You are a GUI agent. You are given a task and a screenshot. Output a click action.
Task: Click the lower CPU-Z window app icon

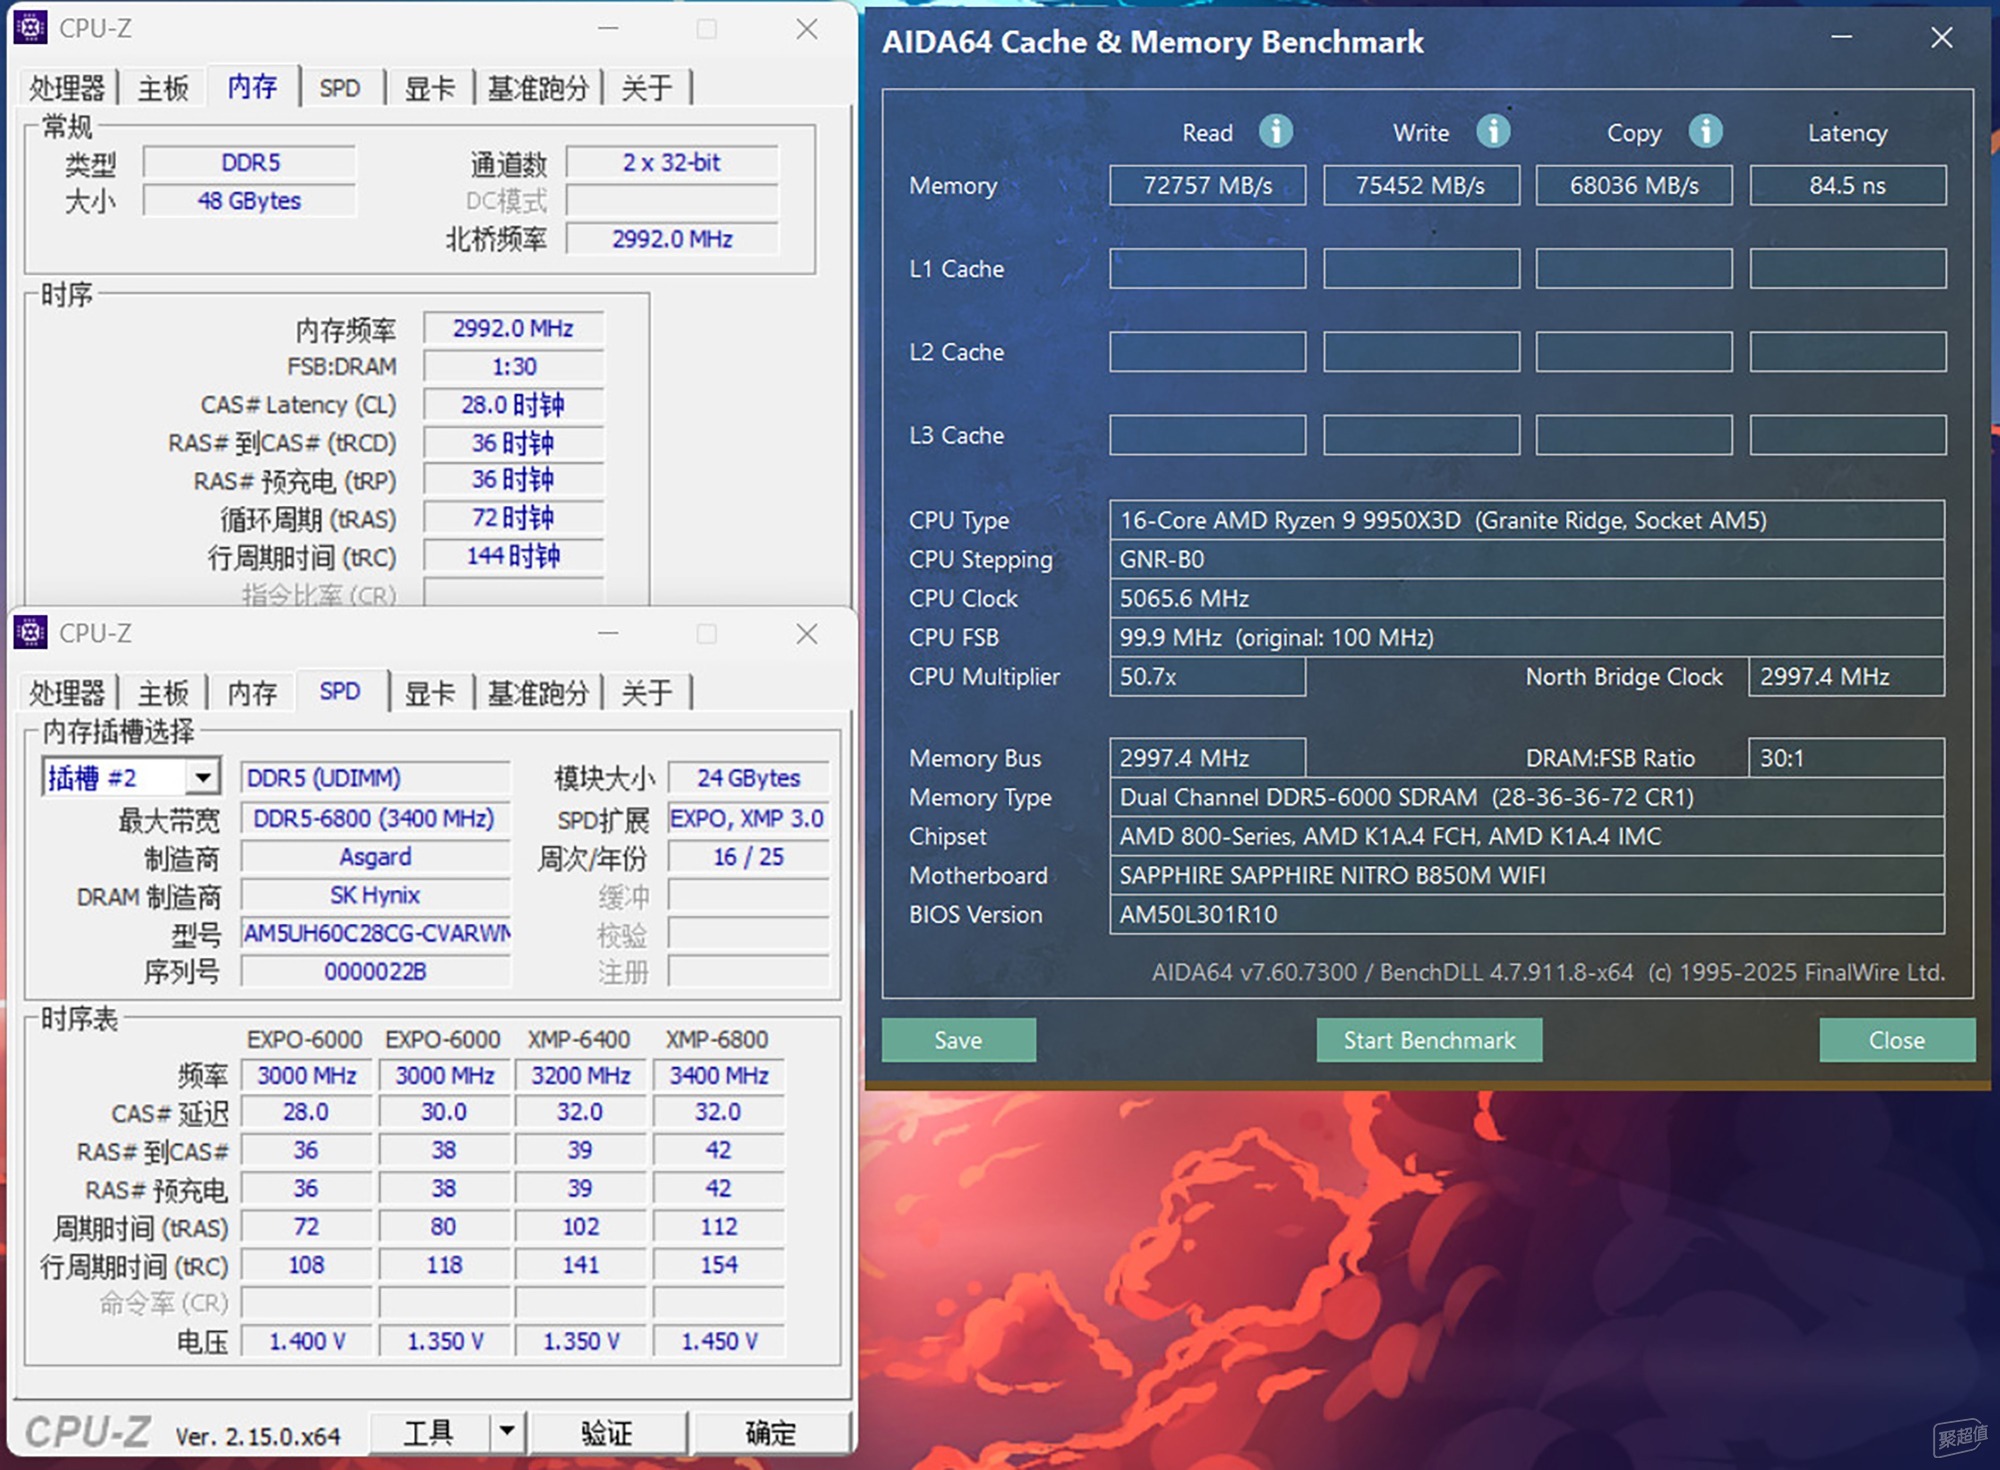pos(31,632)
